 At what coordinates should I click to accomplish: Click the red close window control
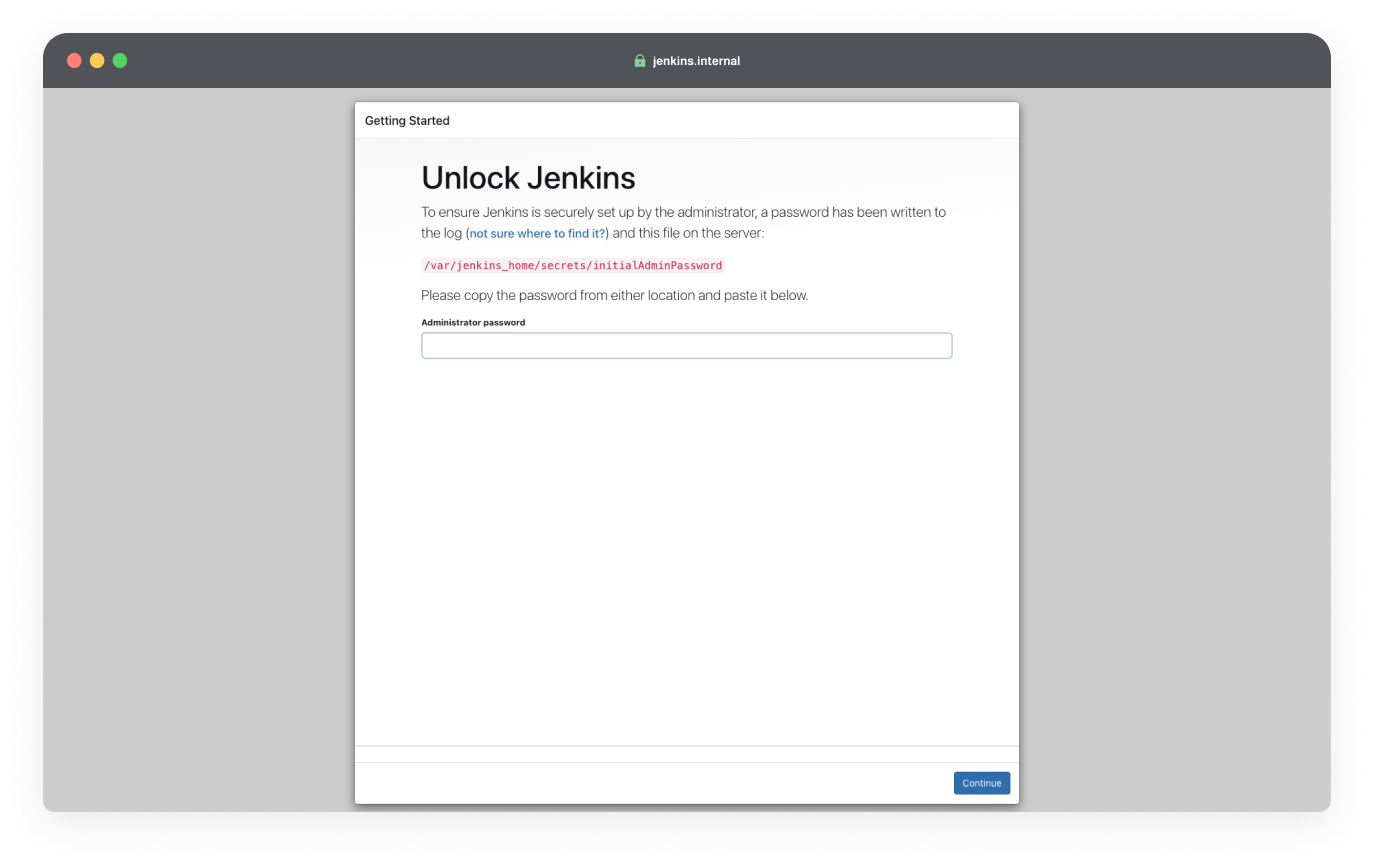tap(74, 60)
